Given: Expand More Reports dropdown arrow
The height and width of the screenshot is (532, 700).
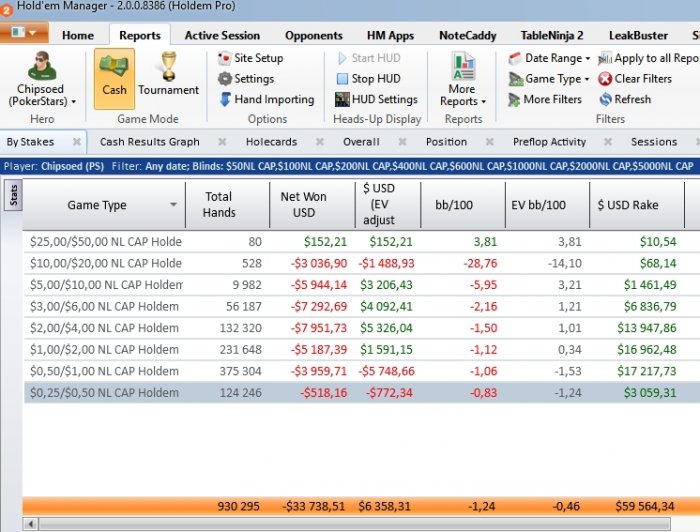Looking at the screenshot, I should point(483,102).
